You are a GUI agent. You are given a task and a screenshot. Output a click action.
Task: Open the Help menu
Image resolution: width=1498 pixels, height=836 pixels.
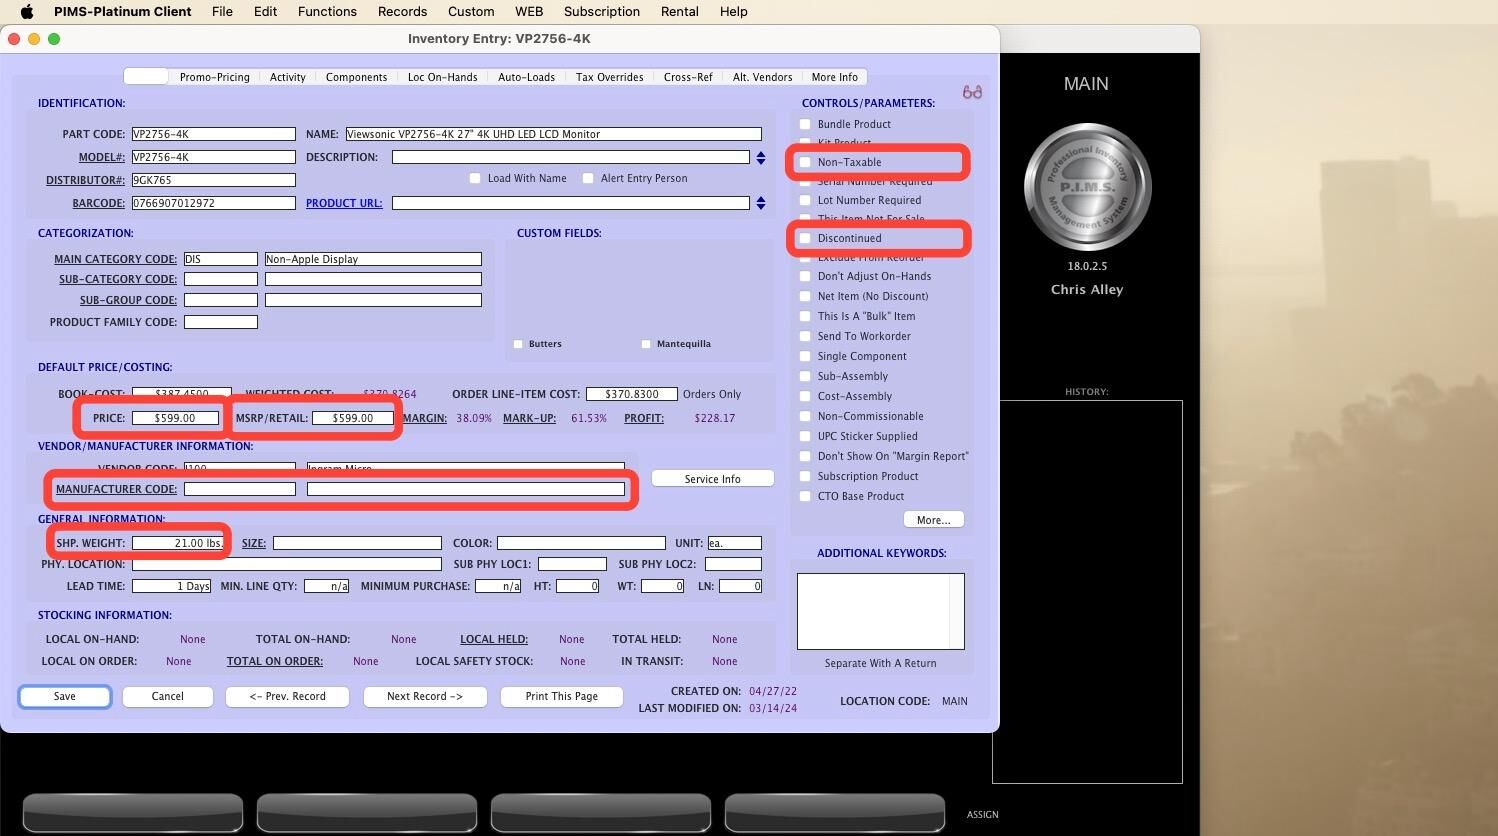click(x=733, y=12)
